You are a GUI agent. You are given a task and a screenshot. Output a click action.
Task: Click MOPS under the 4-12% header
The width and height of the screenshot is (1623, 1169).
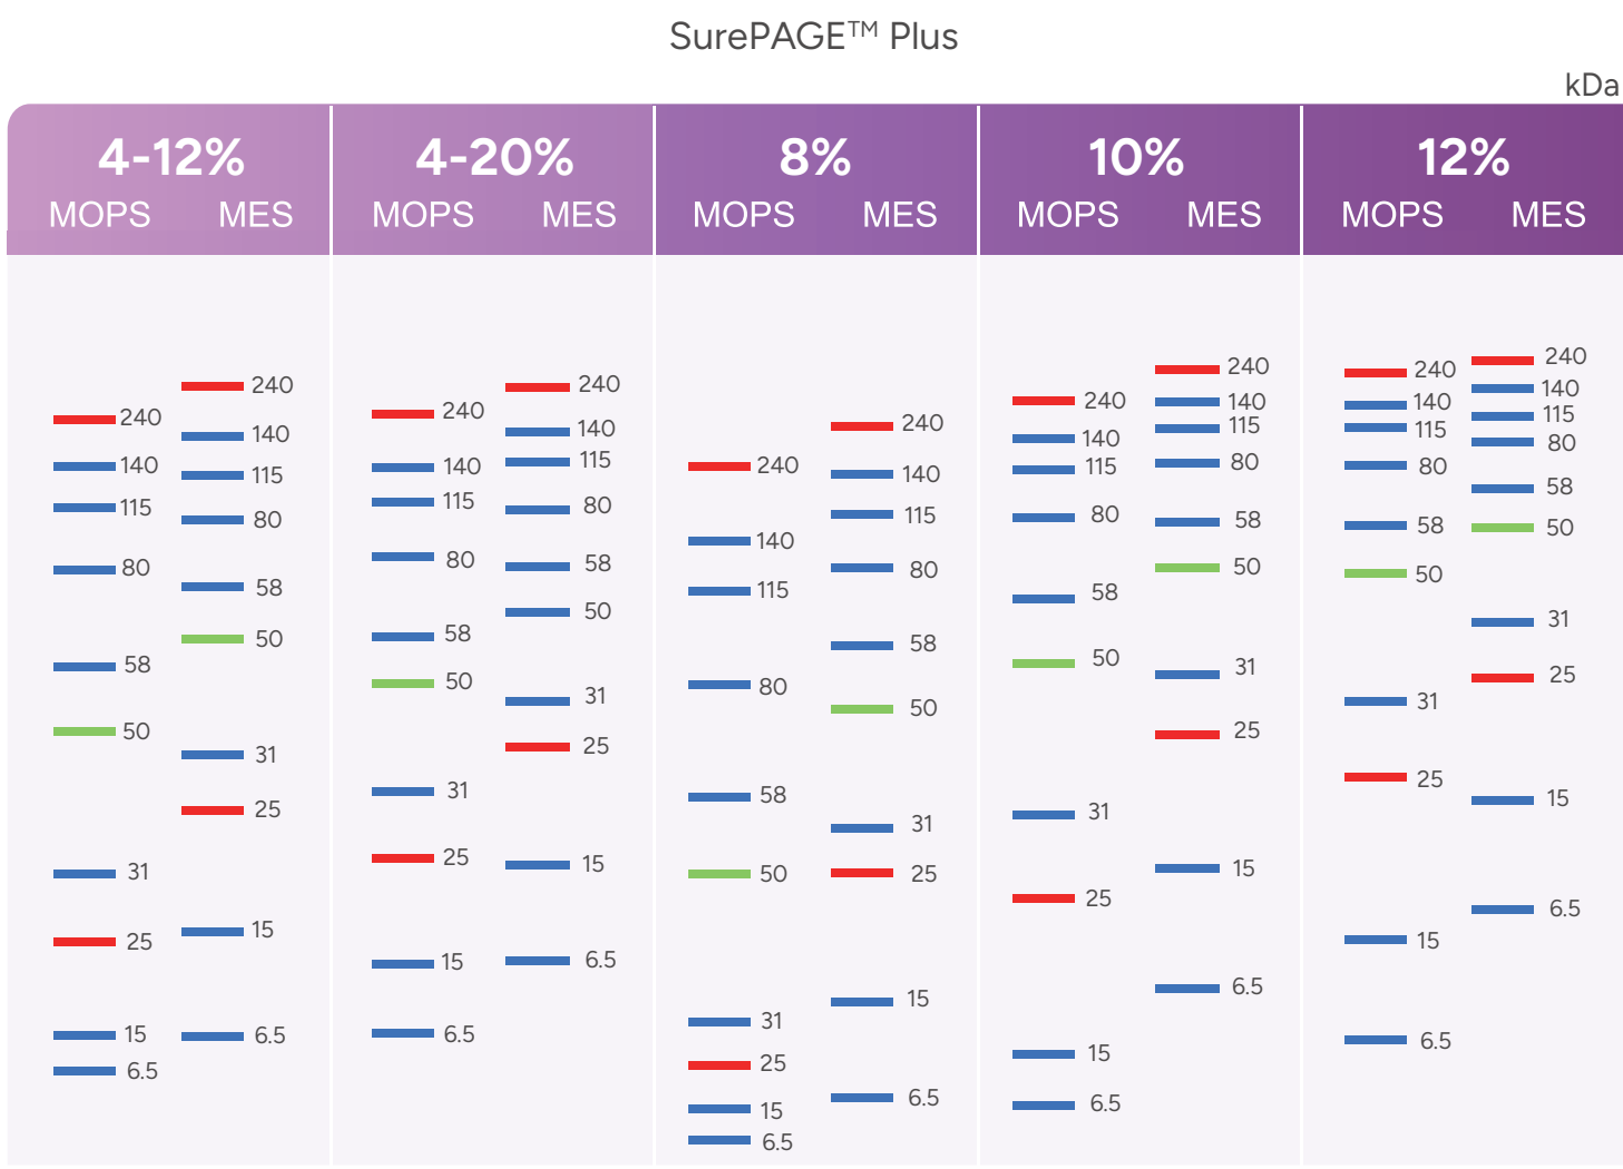coord(100,214)
